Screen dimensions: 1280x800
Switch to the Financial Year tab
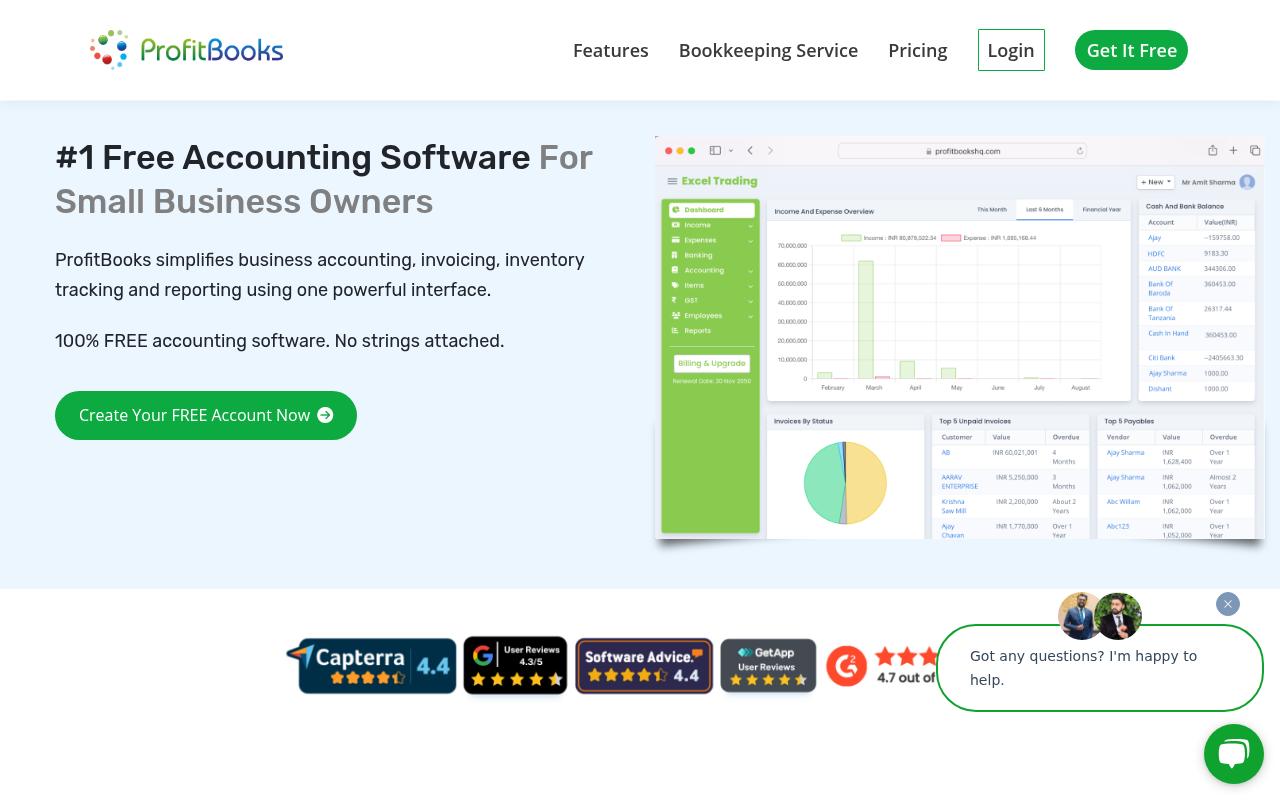coord(1102,210)
